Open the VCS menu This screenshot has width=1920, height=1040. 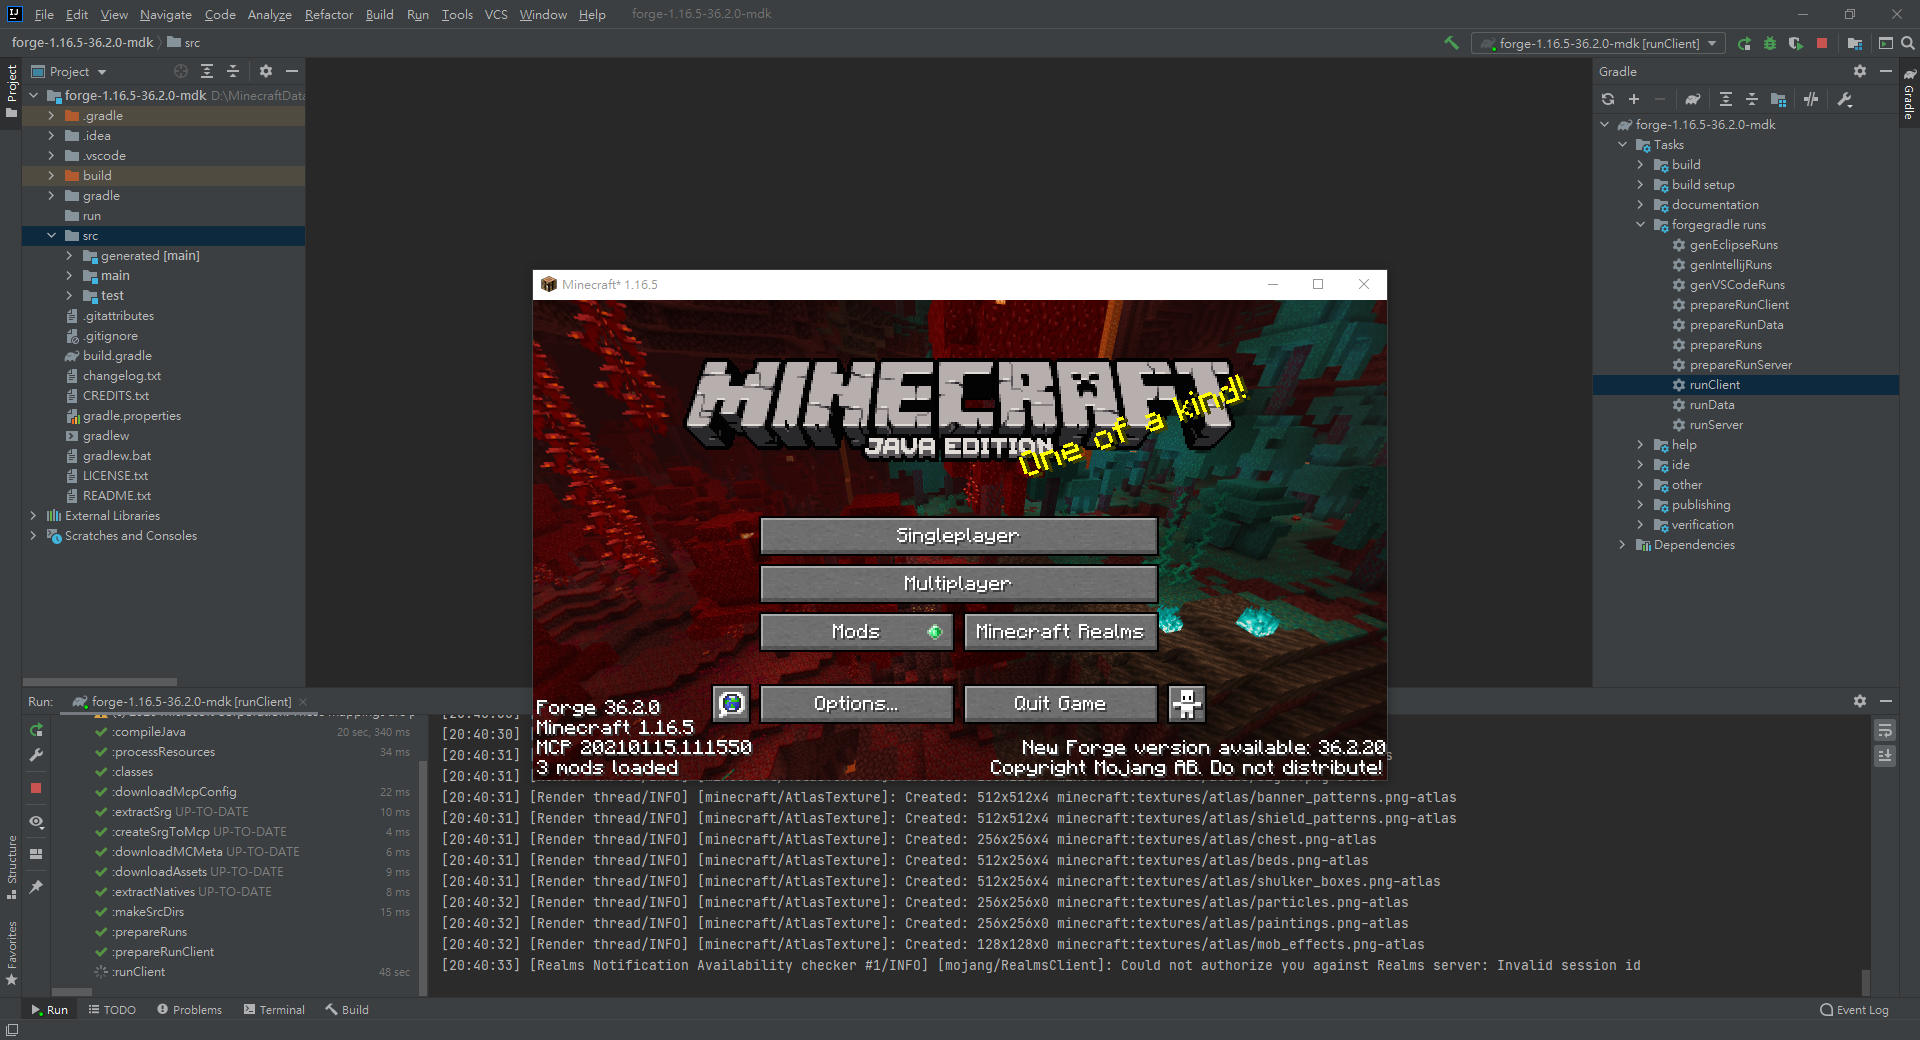pos(496,14)
